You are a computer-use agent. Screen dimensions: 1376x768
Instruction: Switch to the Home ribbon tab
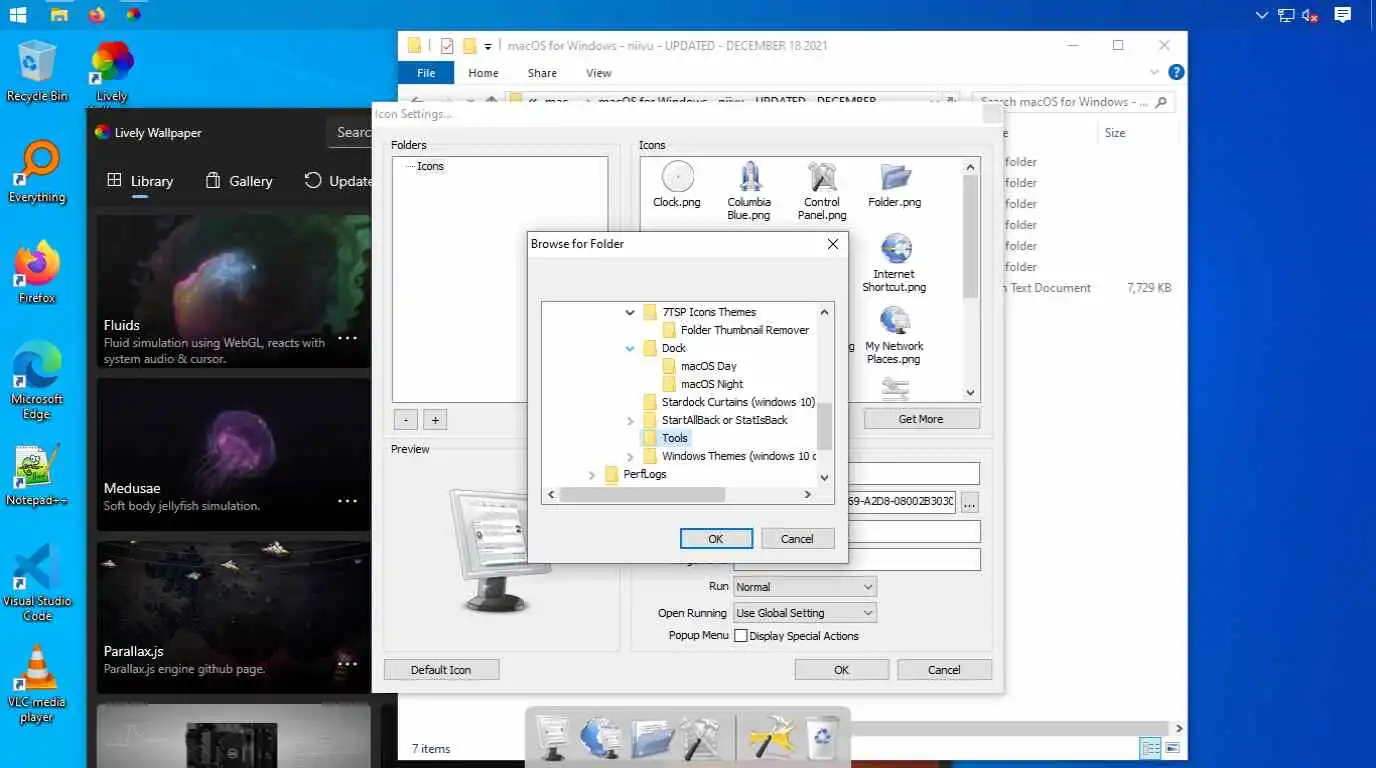click(x=483, y=73)
